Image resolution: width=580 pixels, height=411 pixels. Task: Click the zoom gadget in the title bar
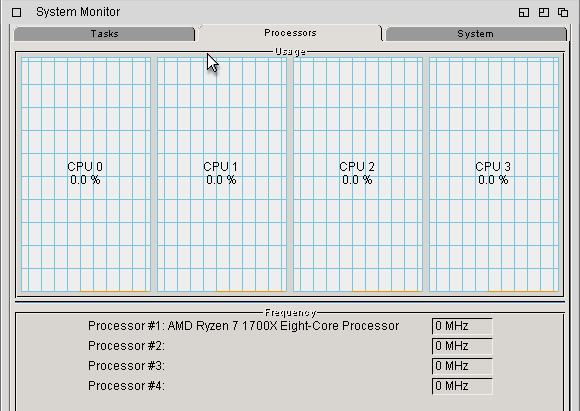544,12
